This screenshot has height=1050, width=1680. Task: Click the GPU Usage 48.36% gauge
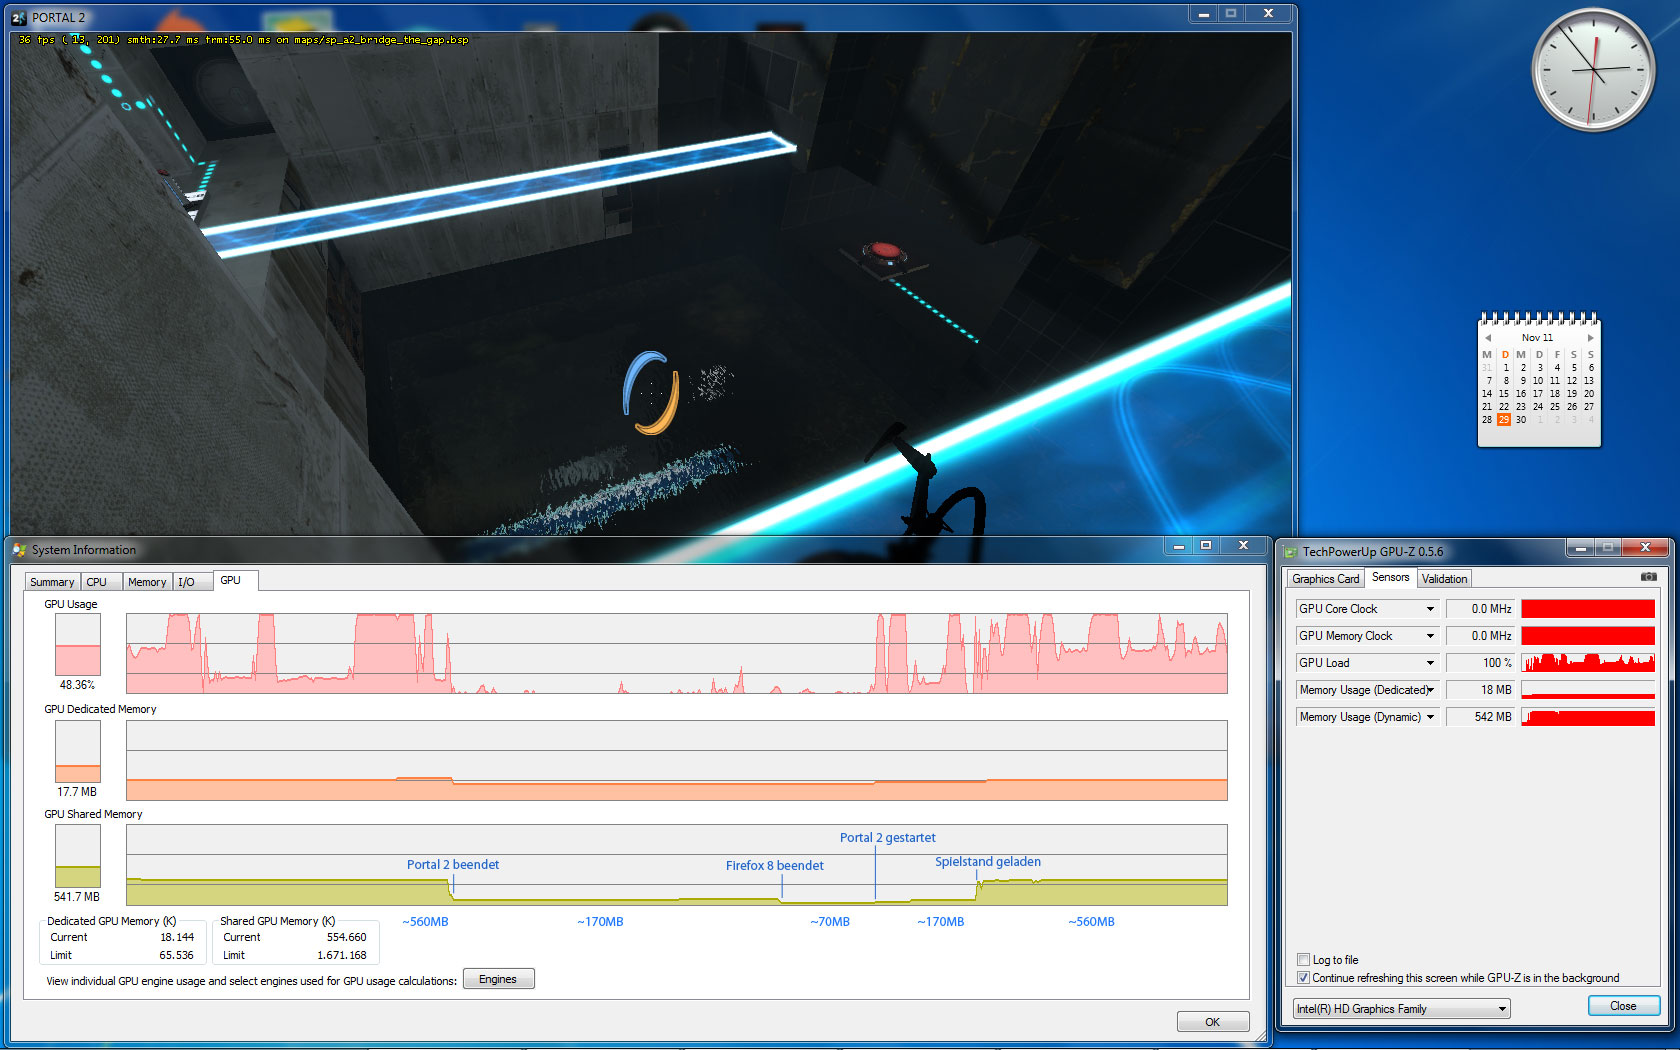pyautogui.click(x=78, y=645)
